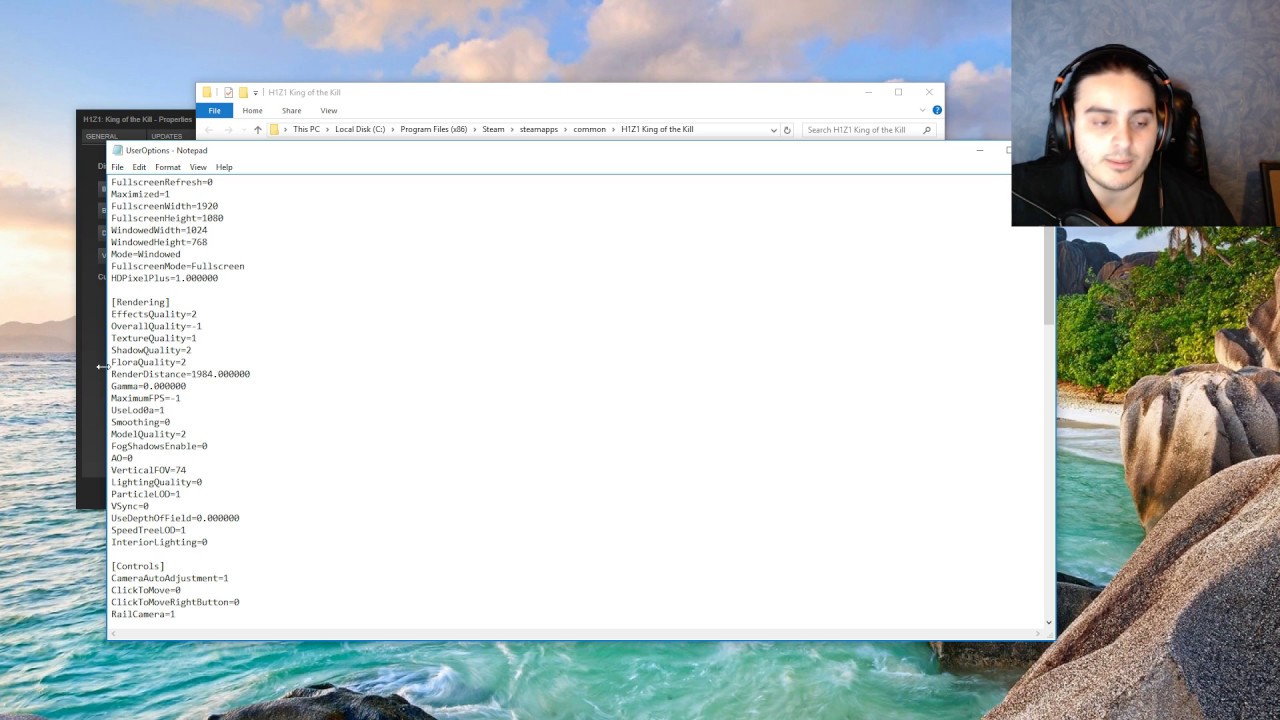Open Notepad's Format menu
The image size is (1280, 720).
click(168, 167)
